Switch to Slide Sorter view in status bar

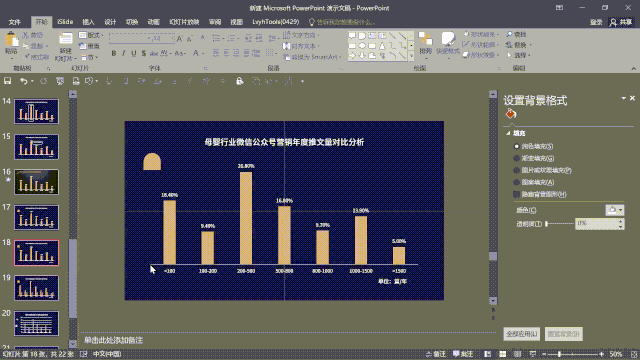pos(503,354)
